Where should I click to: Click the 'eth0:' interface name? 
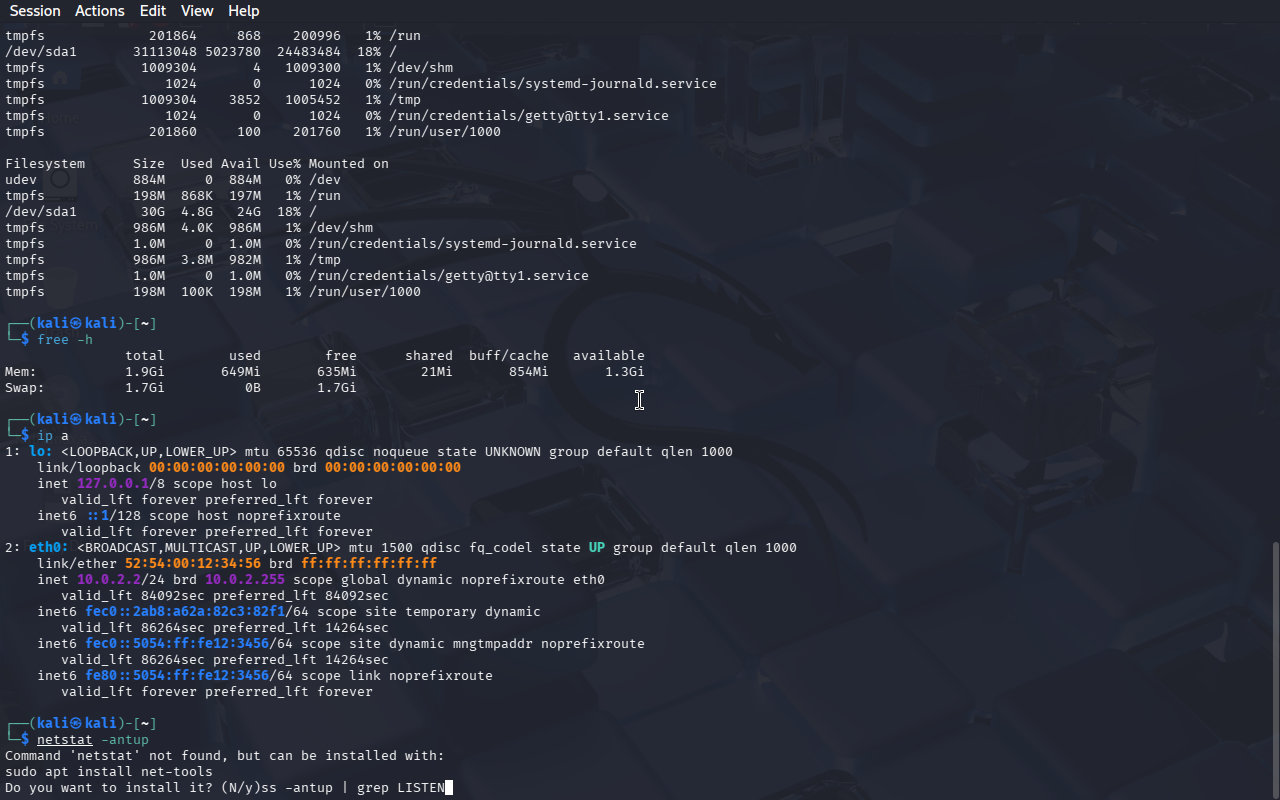point(49,548)
